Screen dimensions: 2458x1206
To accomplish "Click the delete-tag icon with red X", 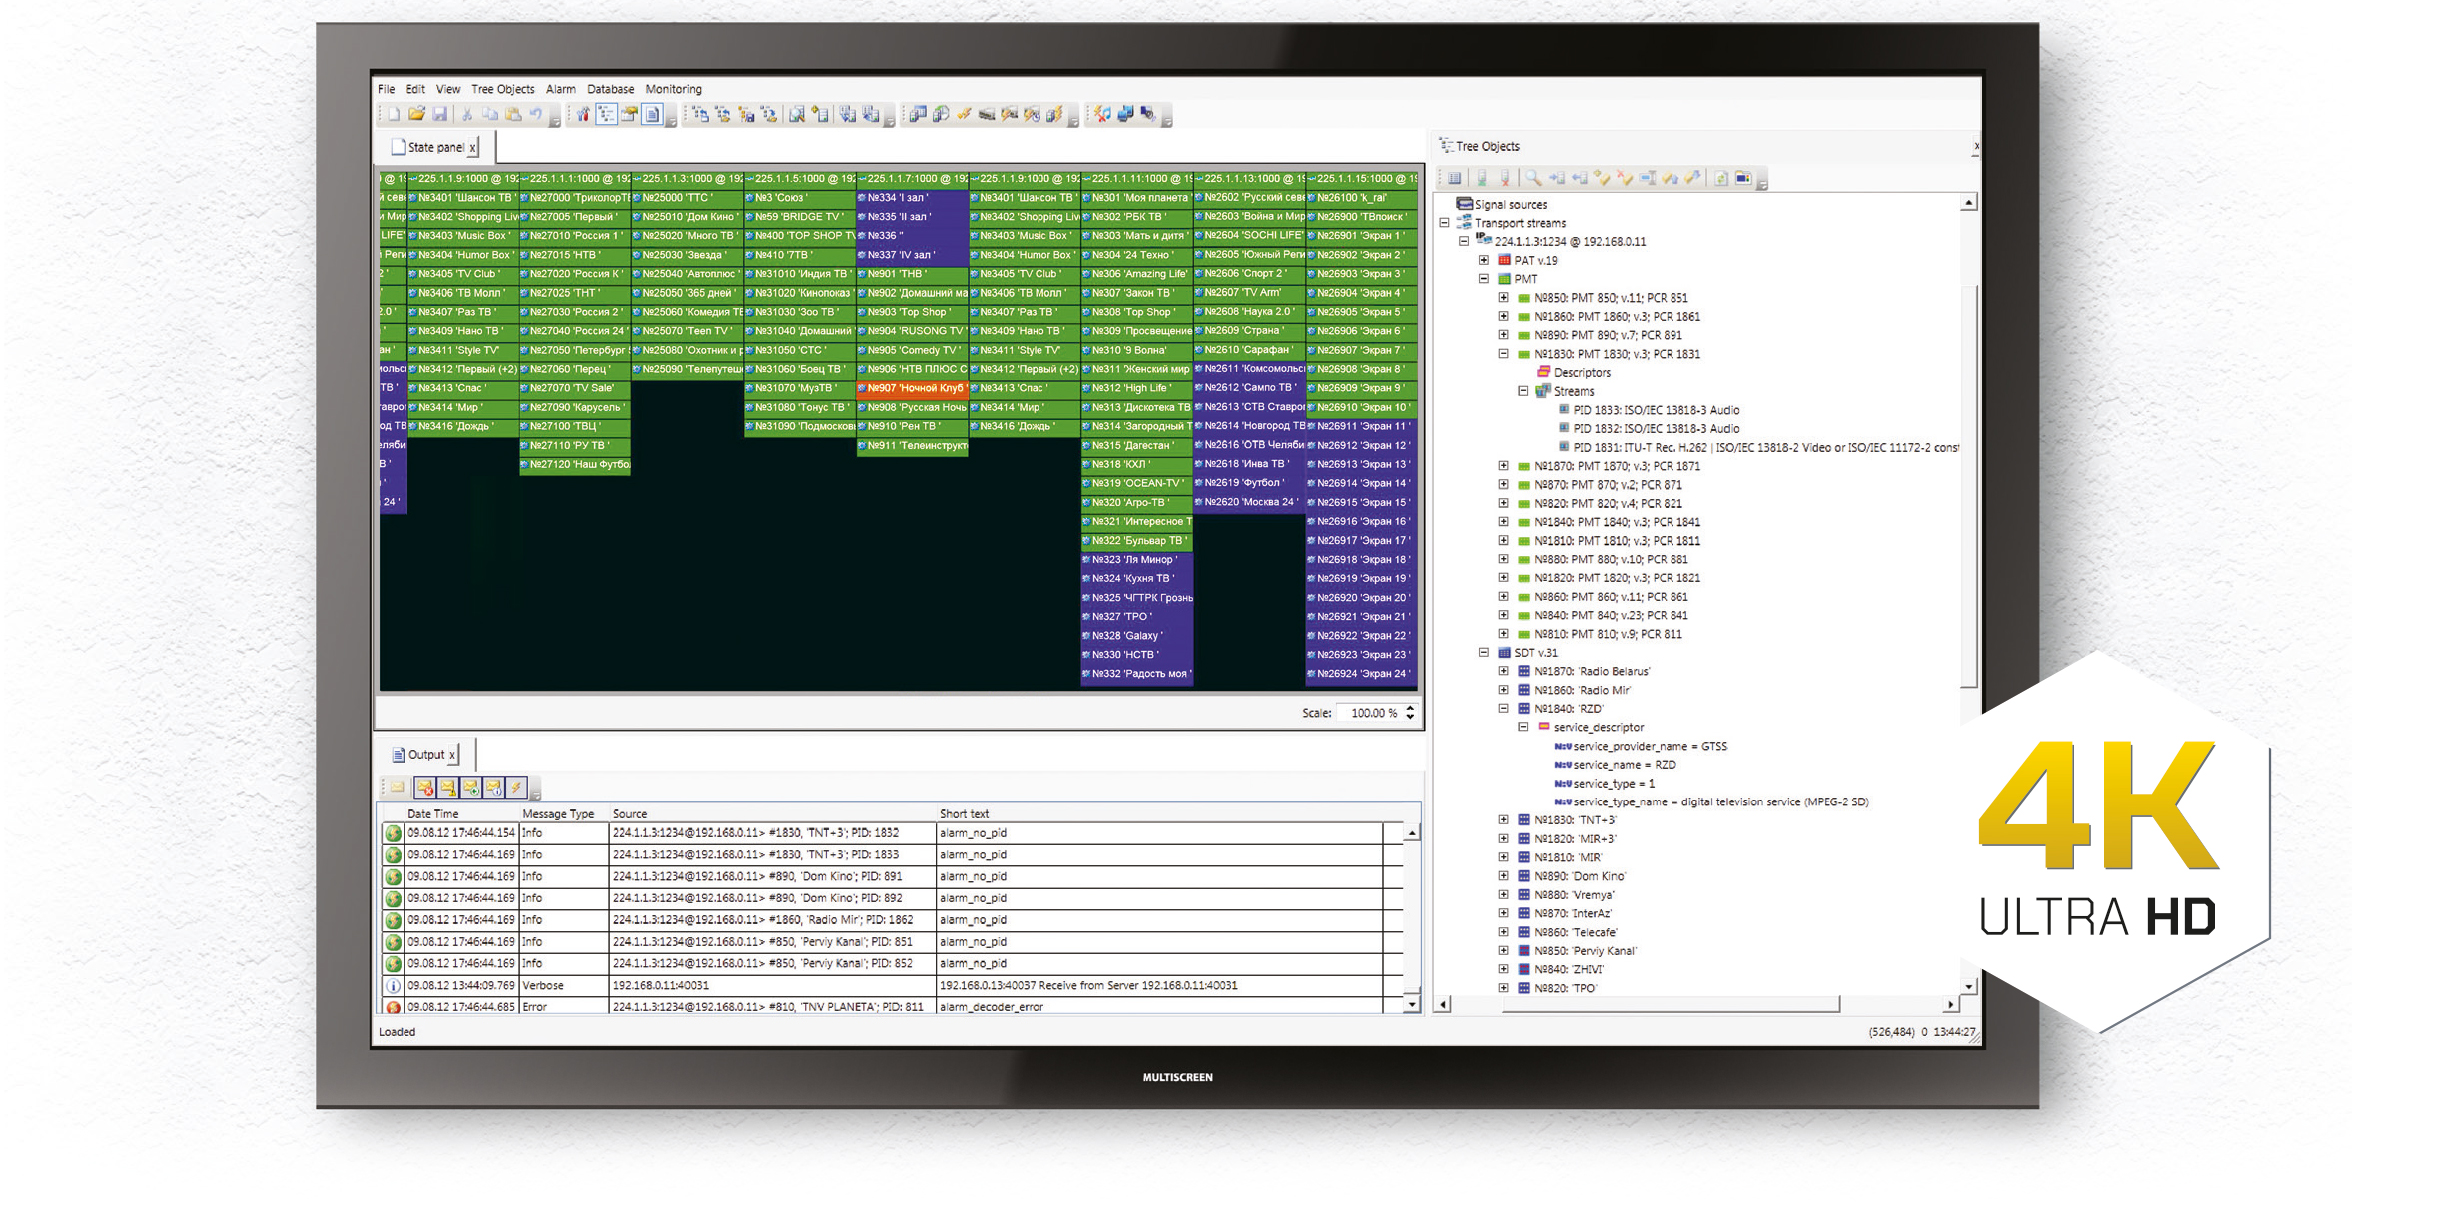I will 1625,179.
